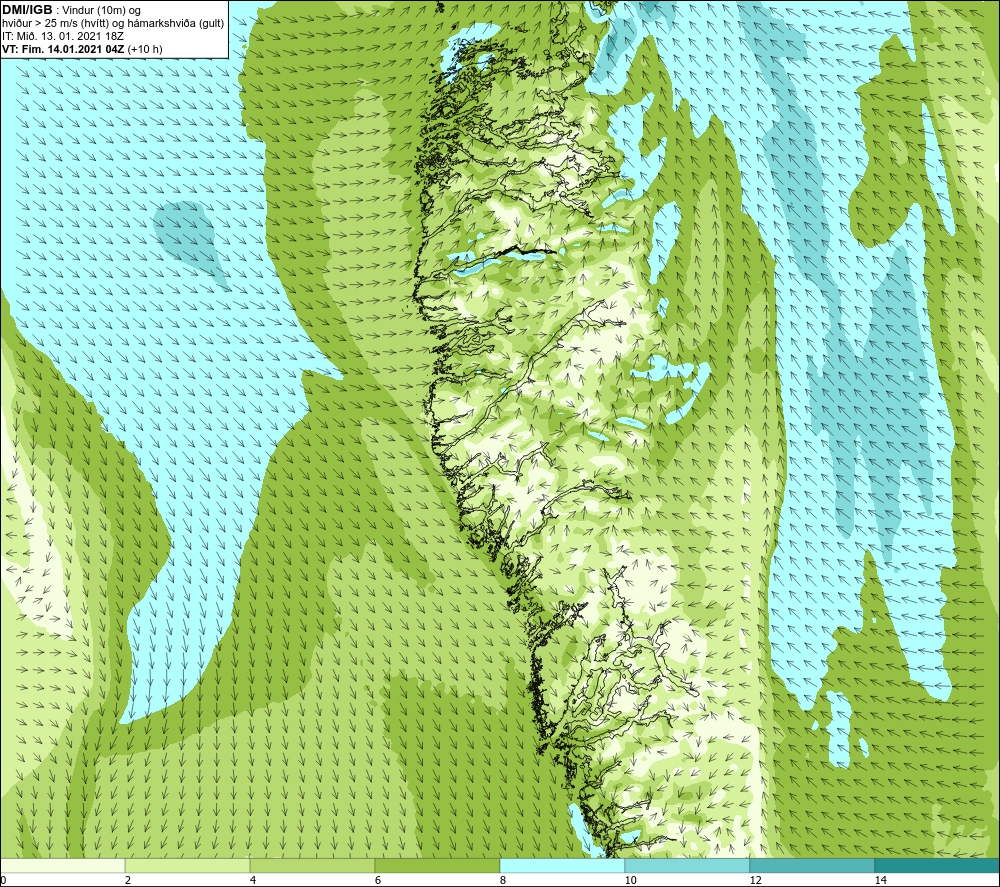Select the medium green 4–6 m/s legend segment
This screenshot has width=1000, height=887.
[x=312, y=865]
